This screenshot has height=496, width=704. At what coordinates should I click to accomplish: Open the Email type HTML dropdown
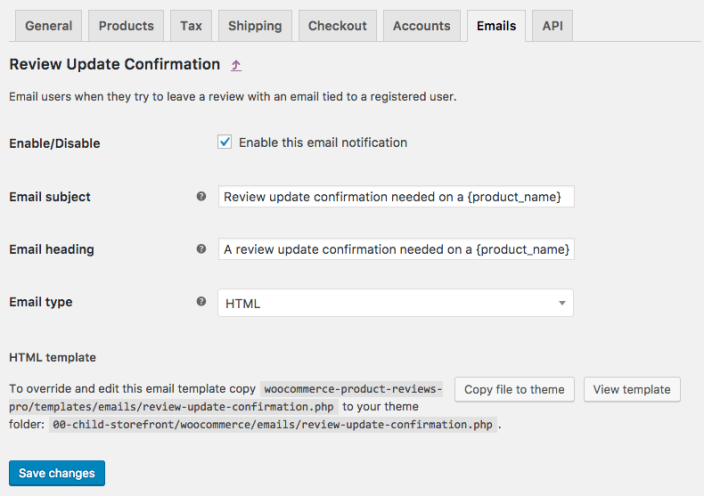[395, 303]
